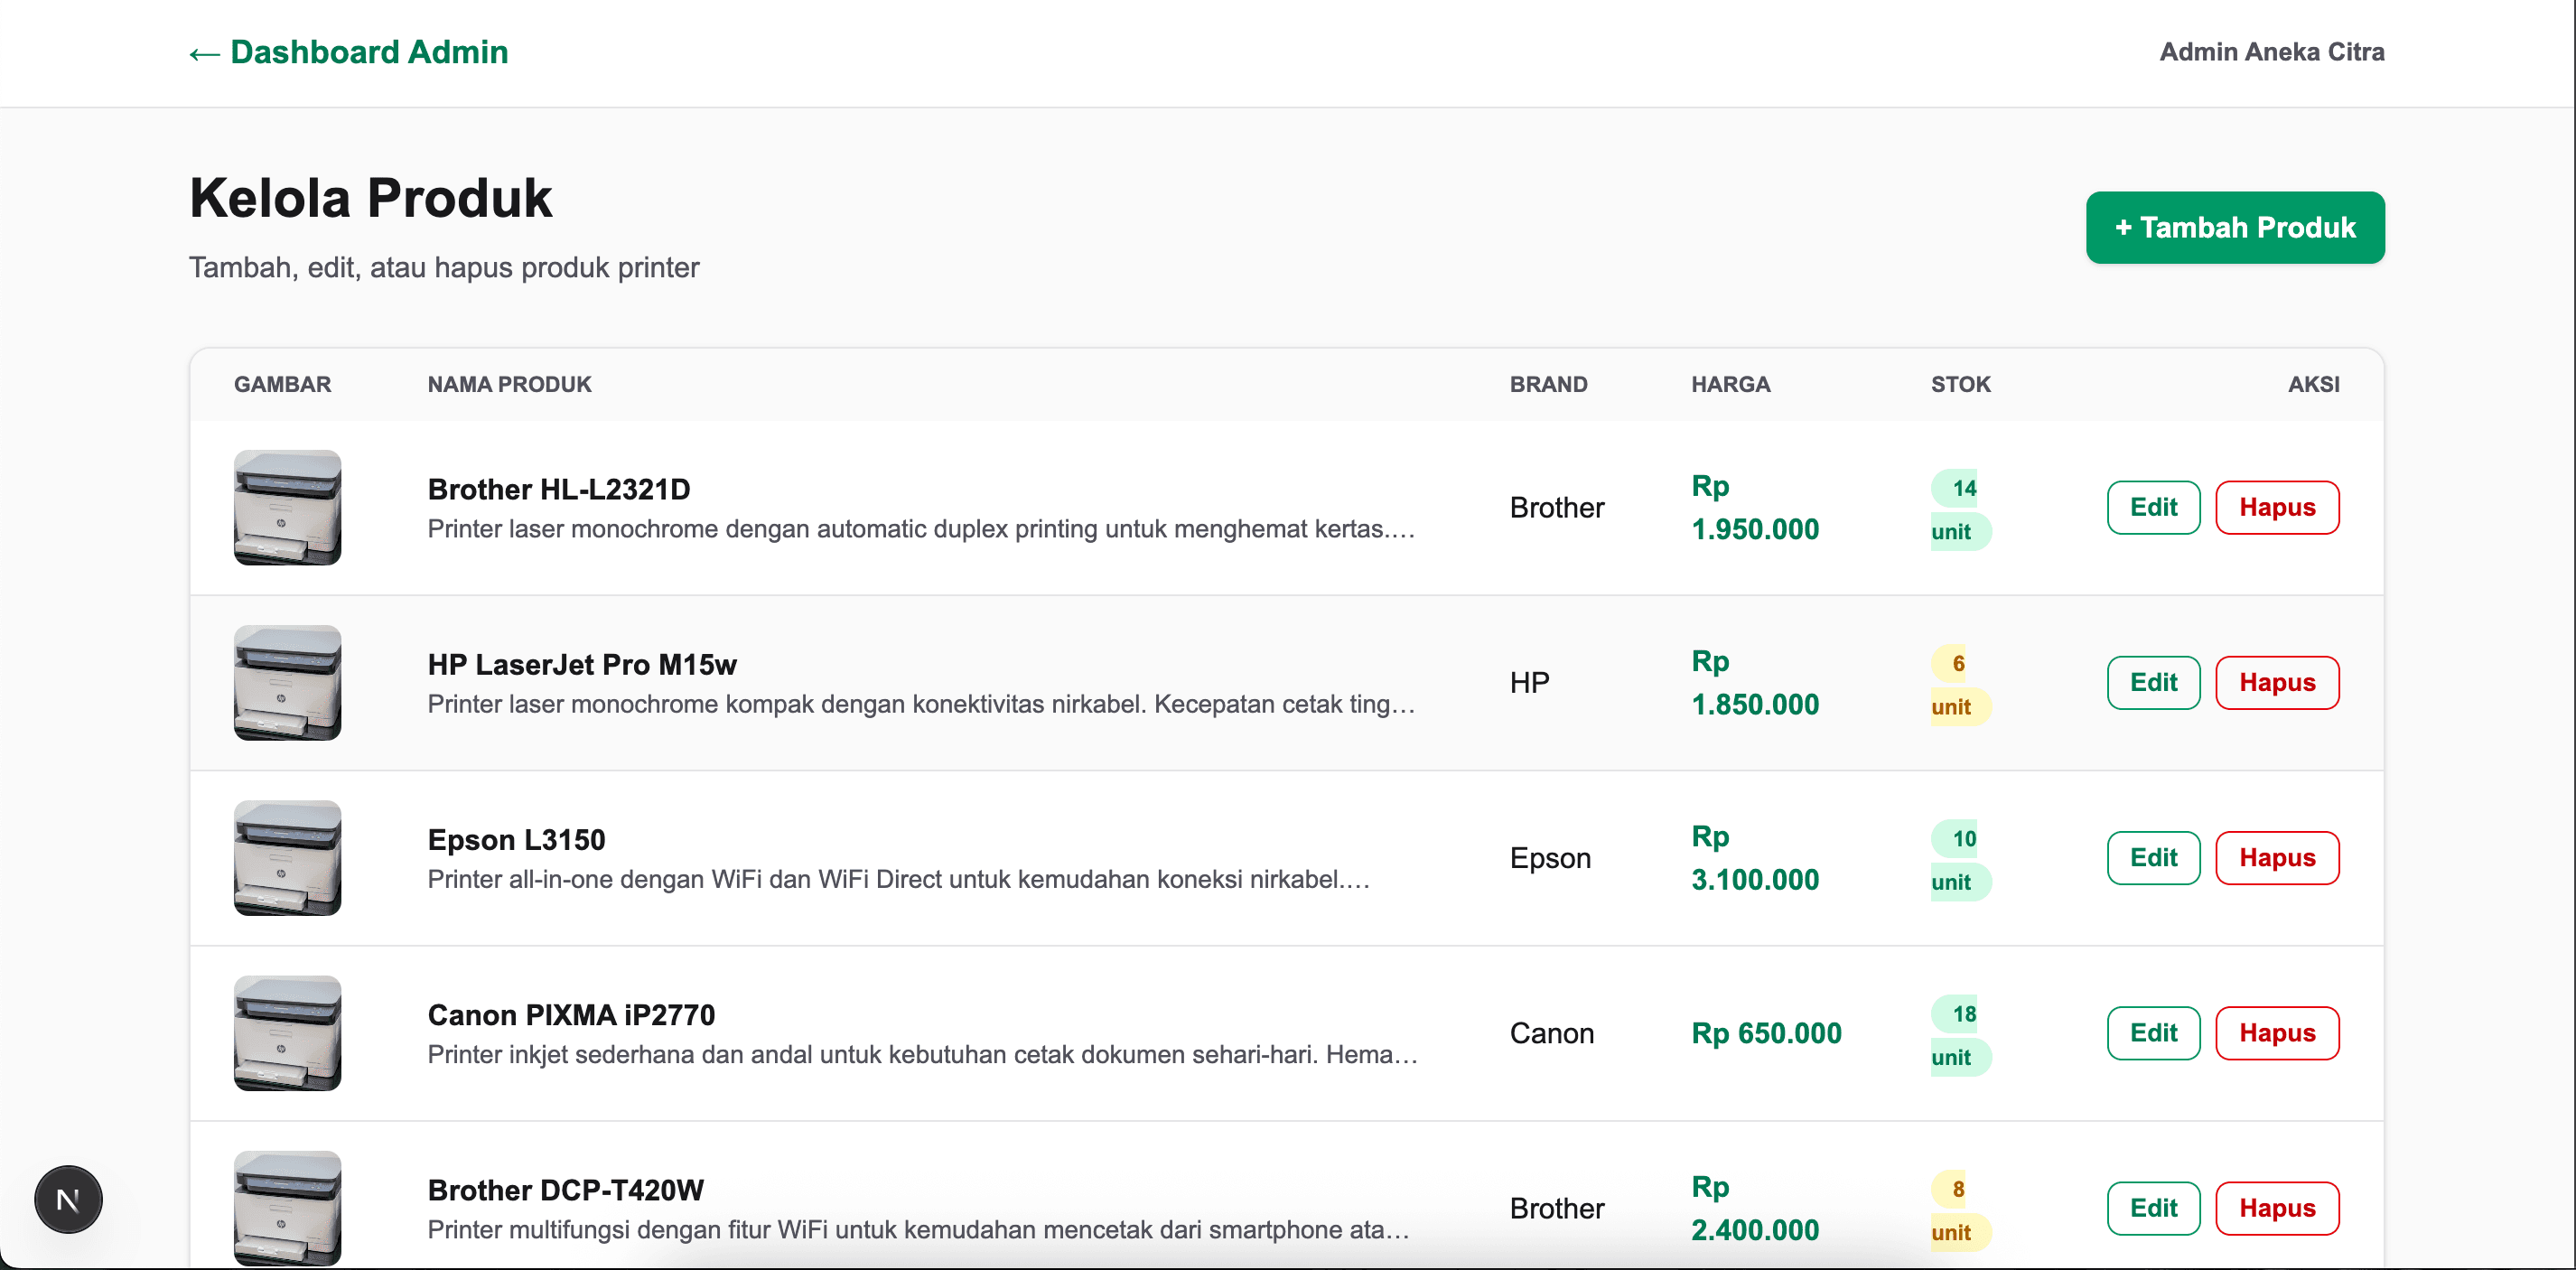2576x1270 pixels.
Task: Click the subtitle 'Tambah, edit, atau hapus produk printer'
Action: [x=444, y=267]
